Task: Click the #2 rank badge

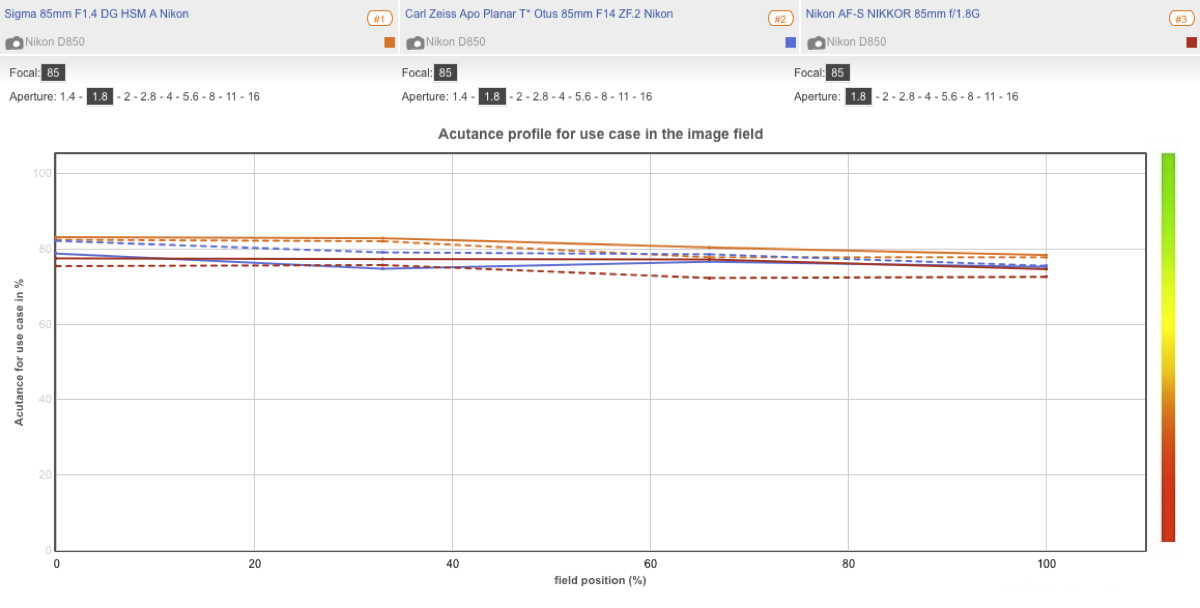Action: coord(781,19)
